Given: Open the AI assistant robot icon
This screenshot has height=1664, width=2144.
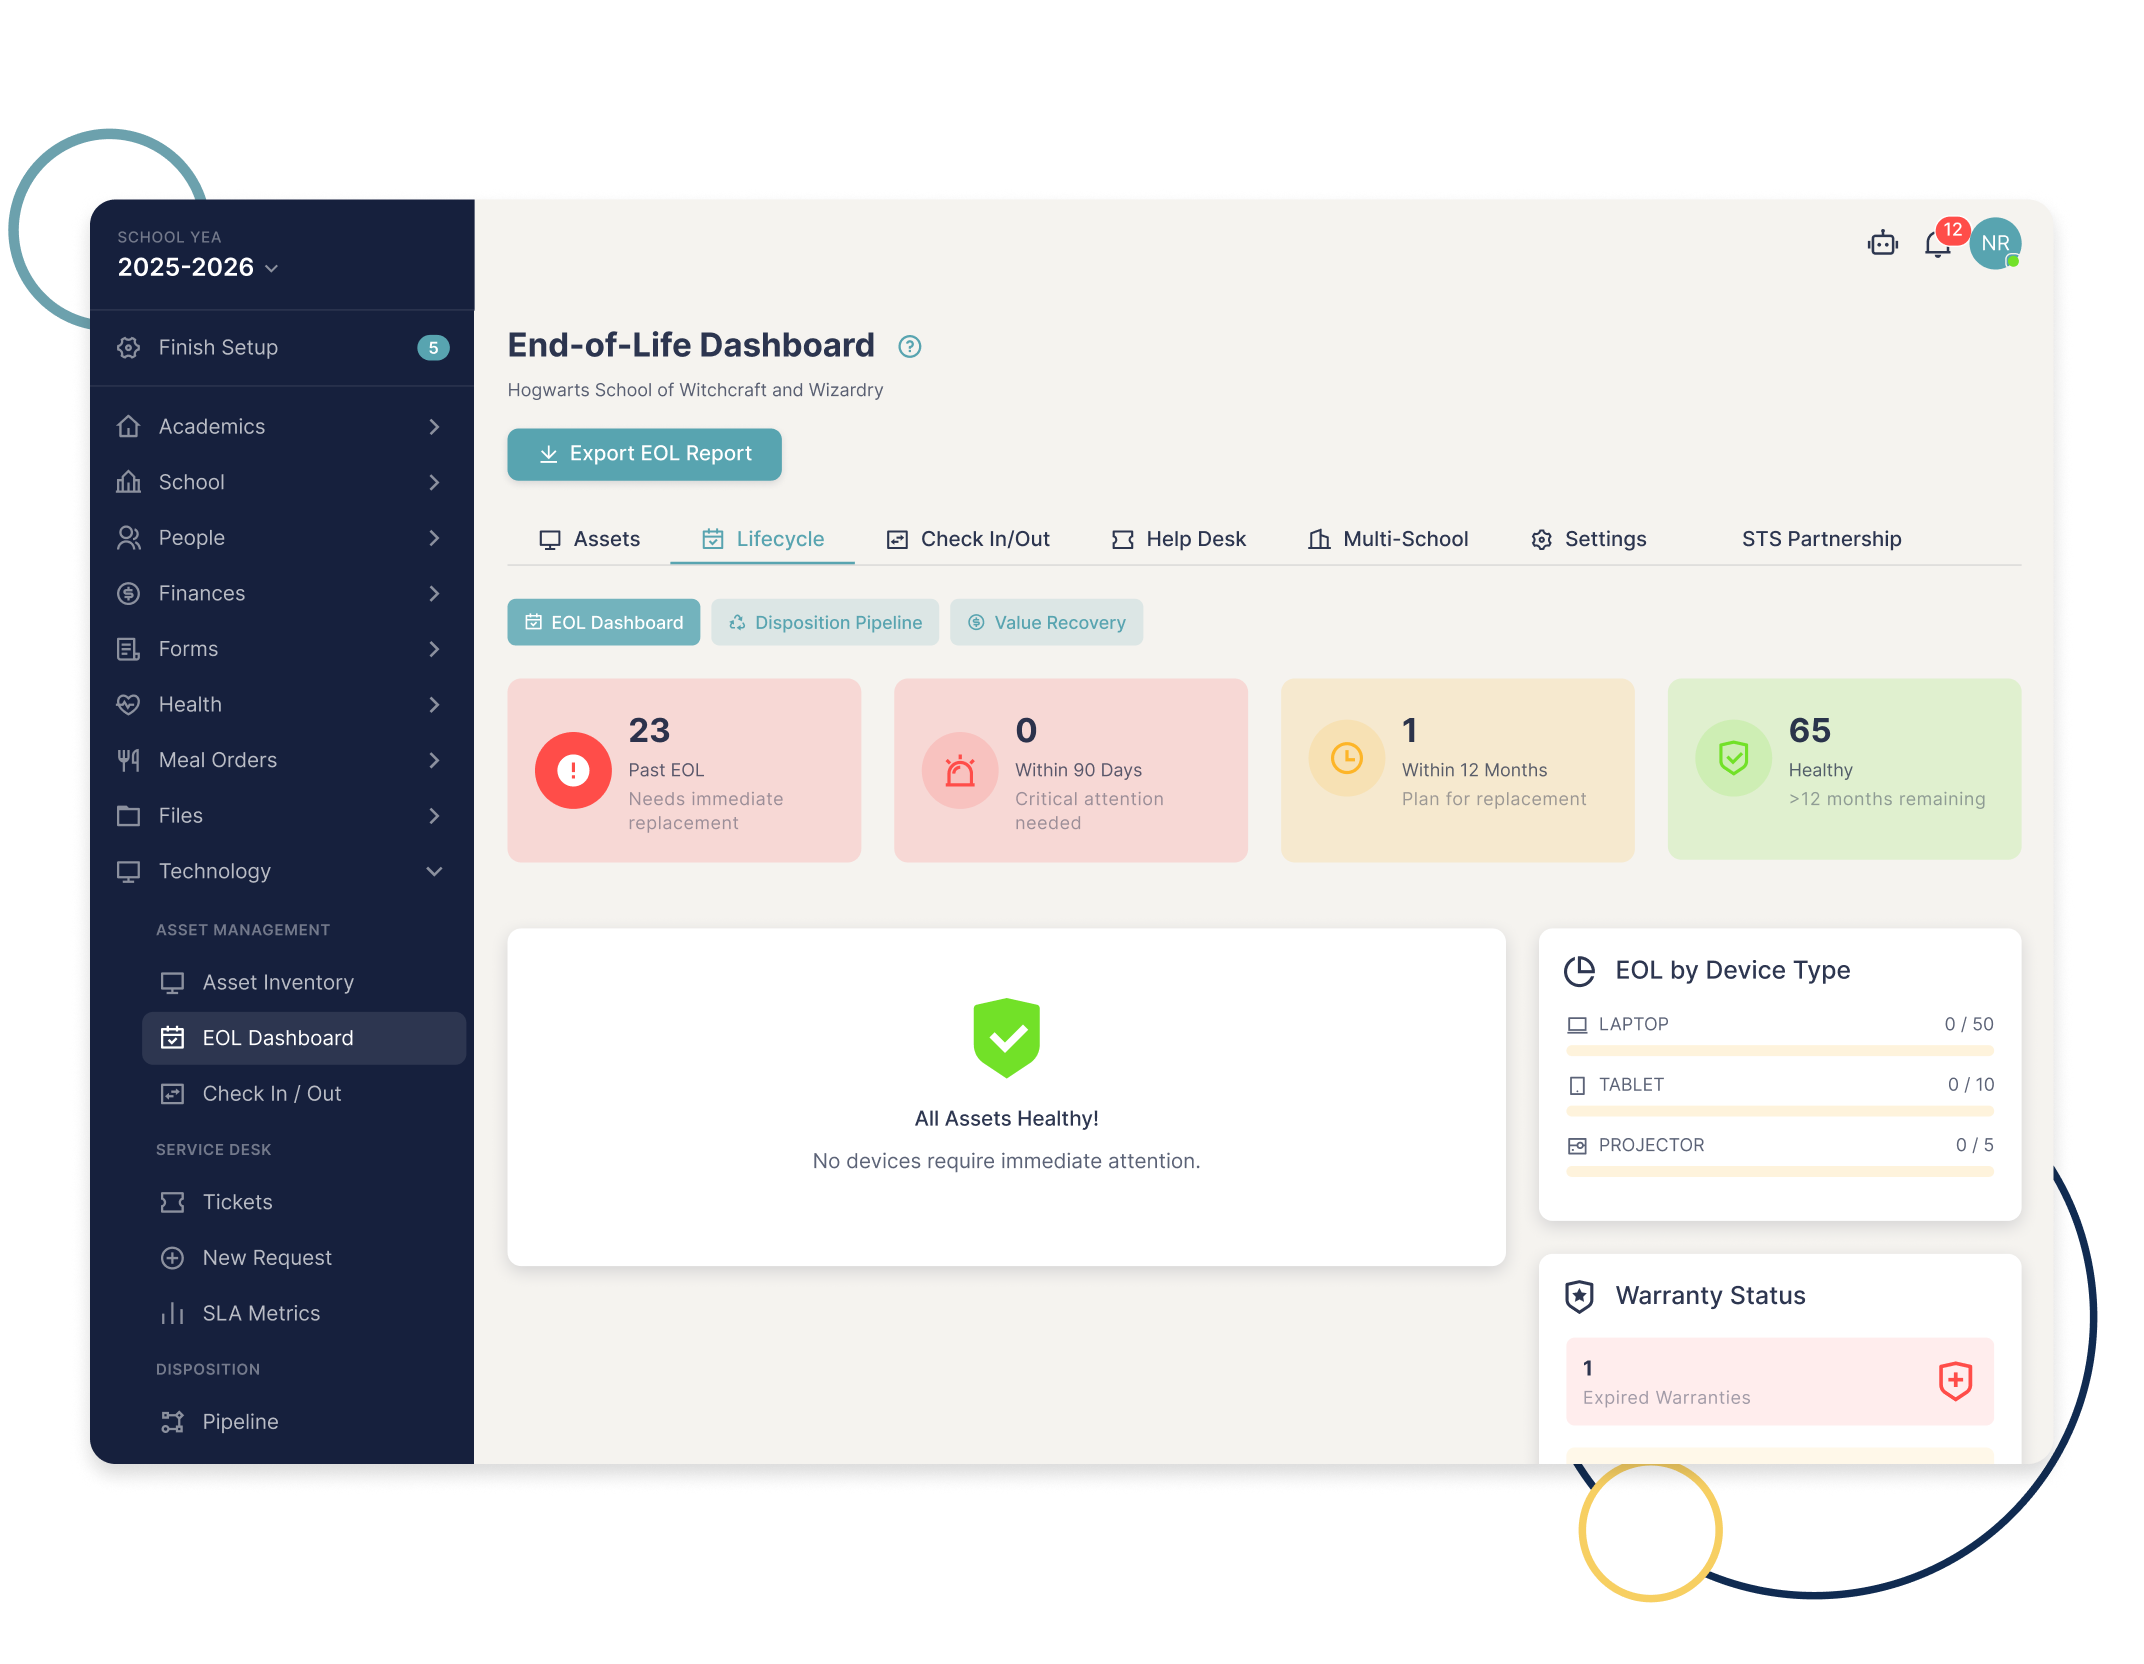Looking at the screenshot, I should pos(1882,243).
